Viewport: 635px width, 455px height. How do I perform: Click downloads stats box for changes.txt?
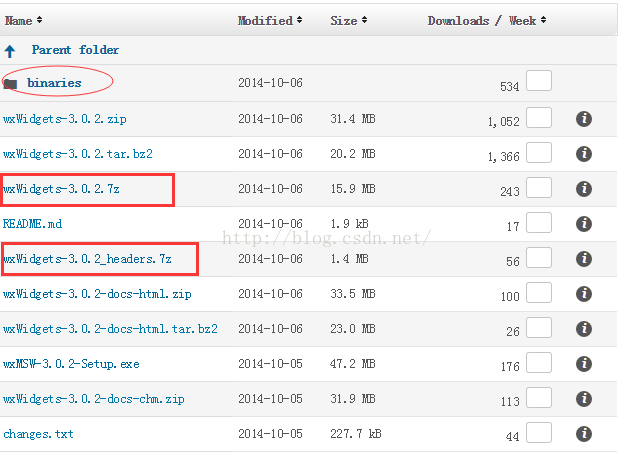tap(539, 433)
